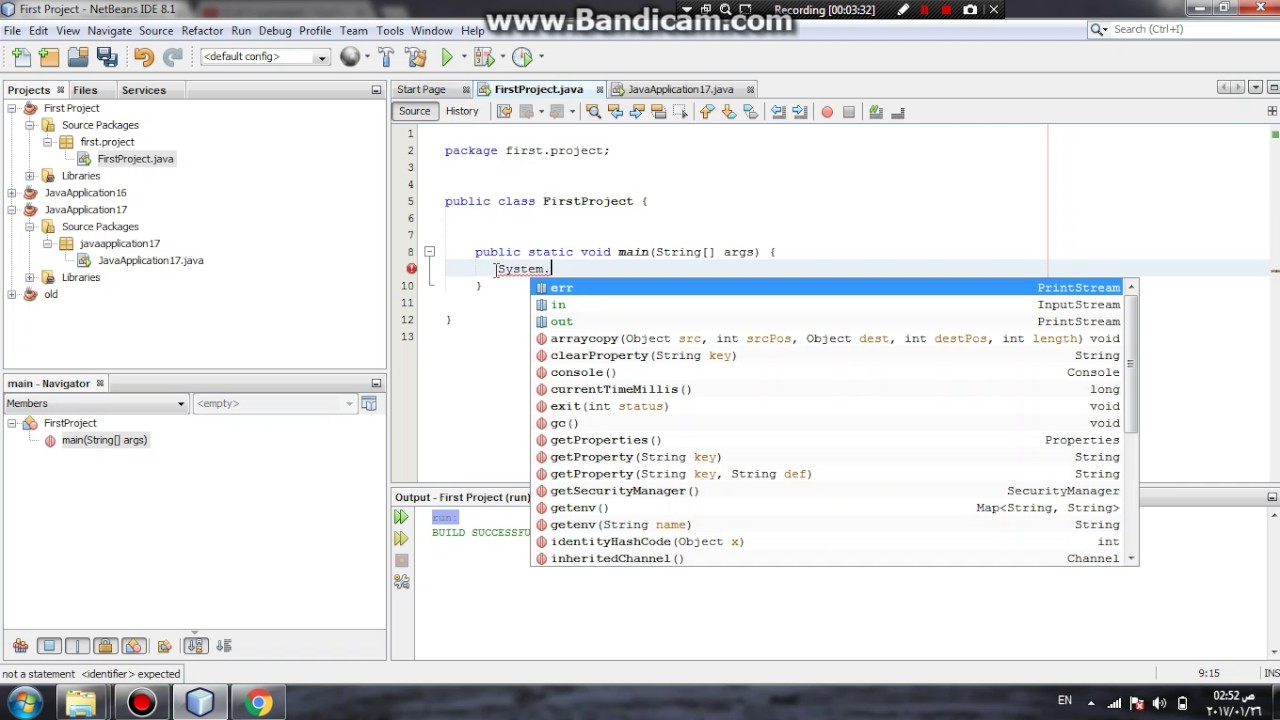Click the Find Next Occurrence icon
The width and height of the screenshot is (1280, 720).
[637, 112]
